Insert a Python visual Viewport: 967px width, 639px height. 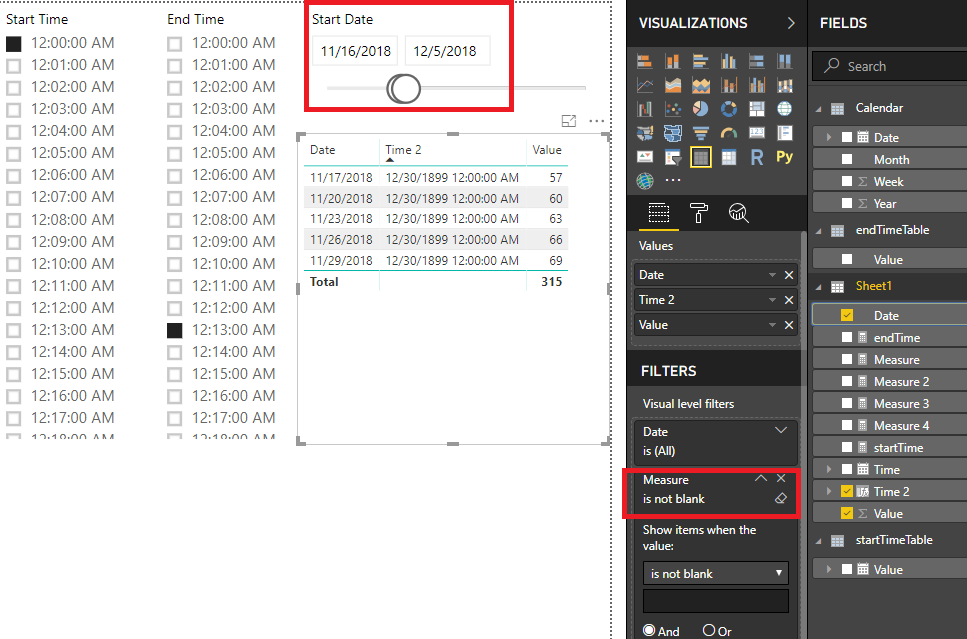(x=784, y=157)
